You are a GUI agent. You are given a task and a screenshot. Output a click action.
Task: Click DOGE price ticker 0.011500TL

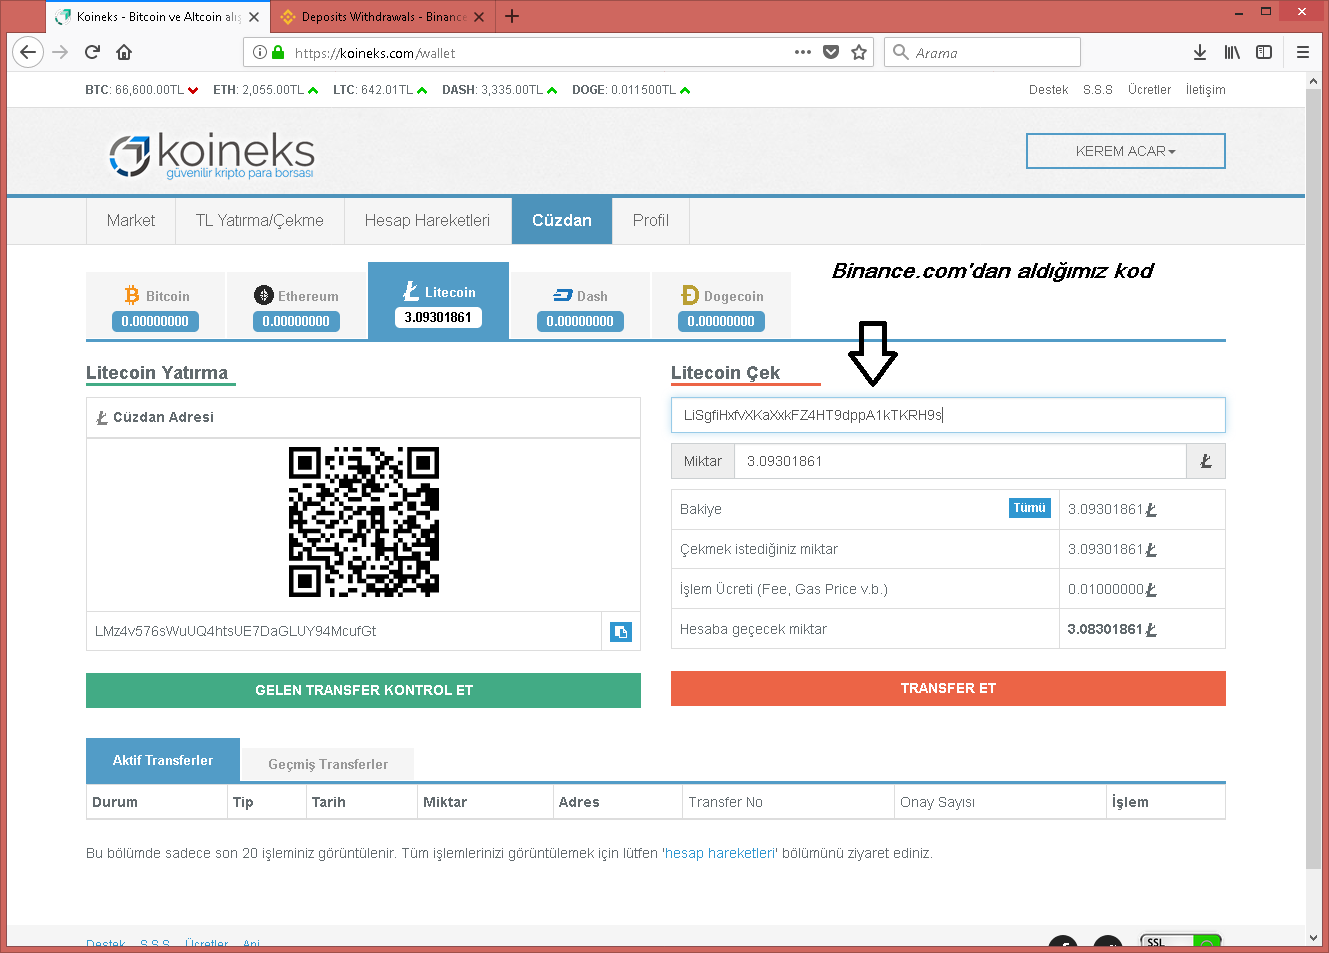631,90
